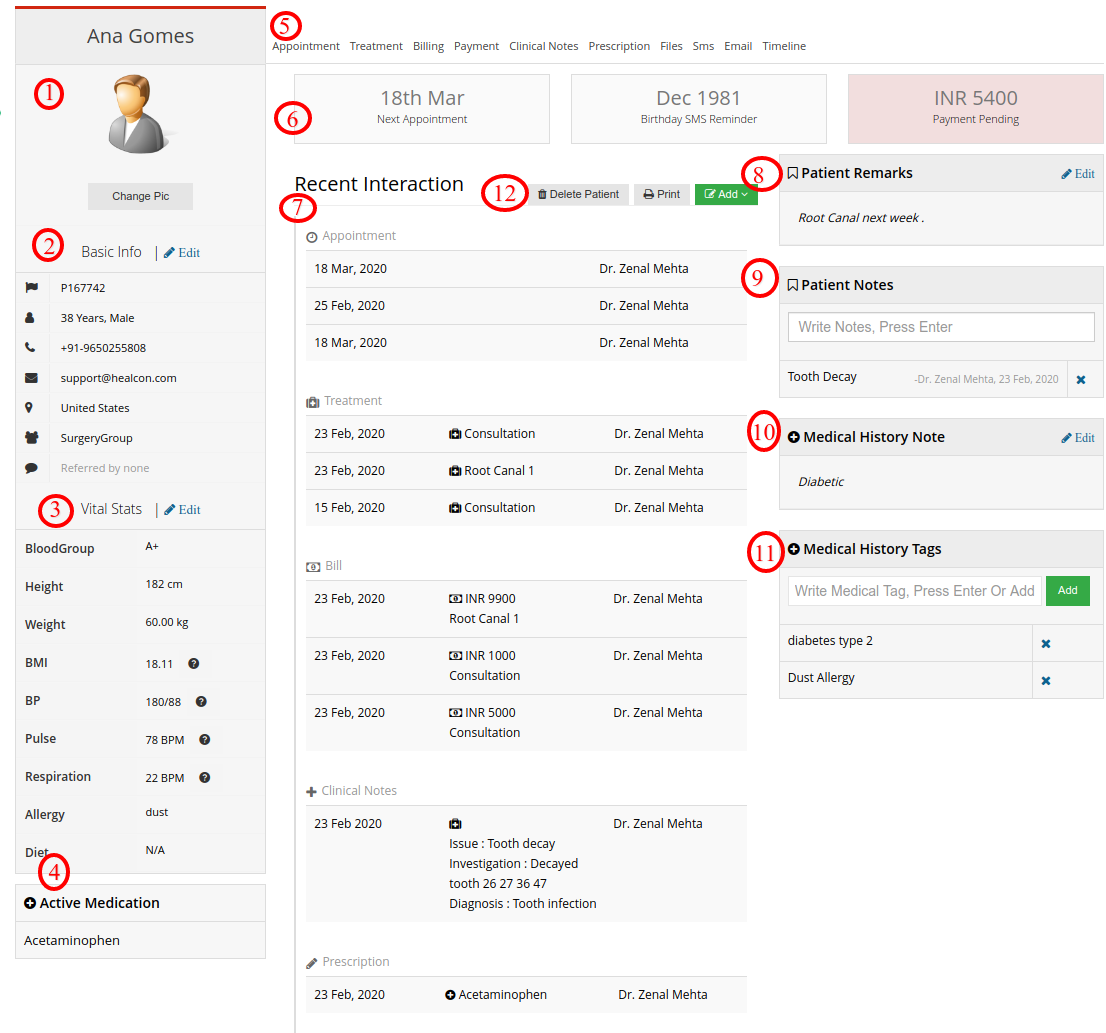Click the BMI help question icon
Viewport: 1106px width, 1033px height.
coord(194,664)
